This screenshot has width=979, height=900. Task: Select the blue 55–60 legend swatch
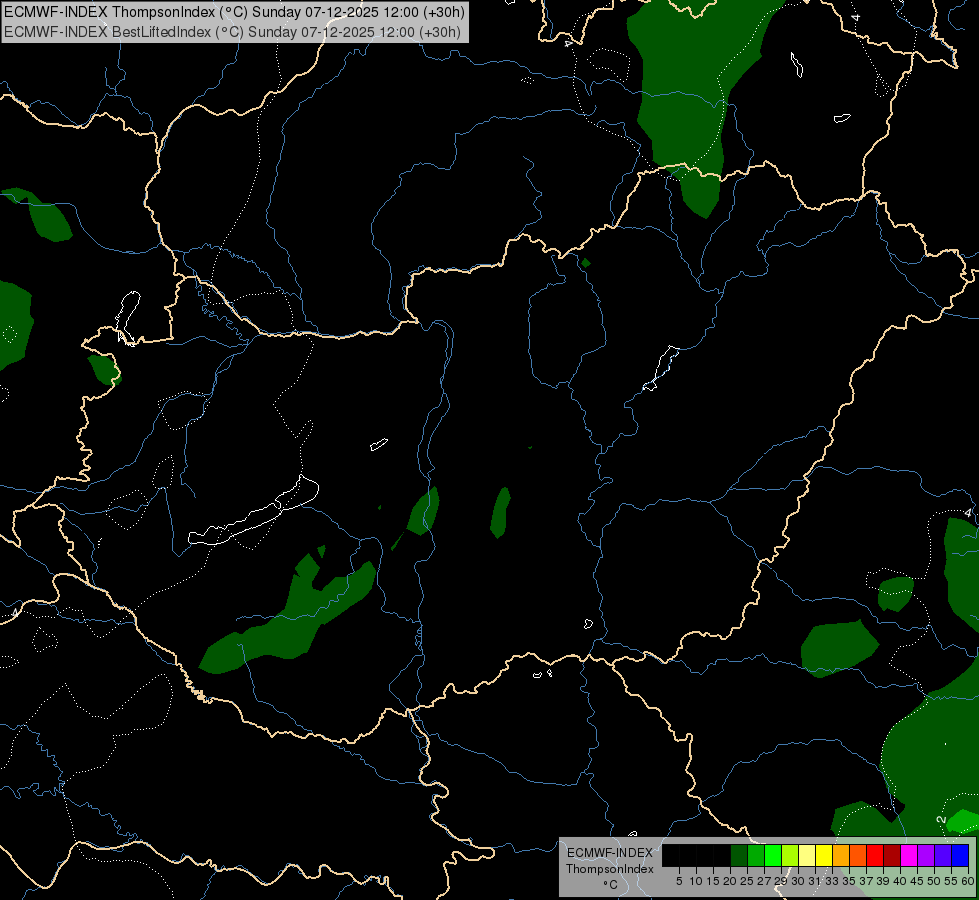[960, 855]
